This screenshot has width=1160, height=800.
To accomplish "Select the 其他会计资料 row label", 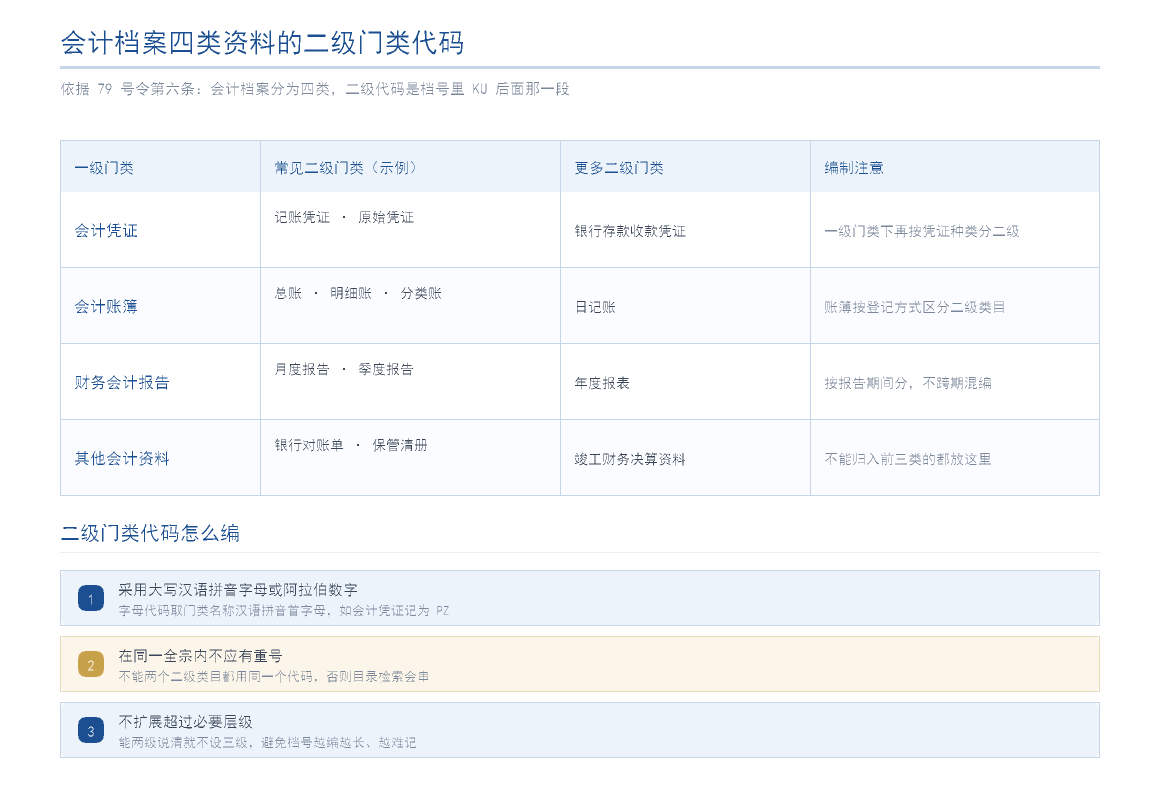I will [x=121, y=459].
